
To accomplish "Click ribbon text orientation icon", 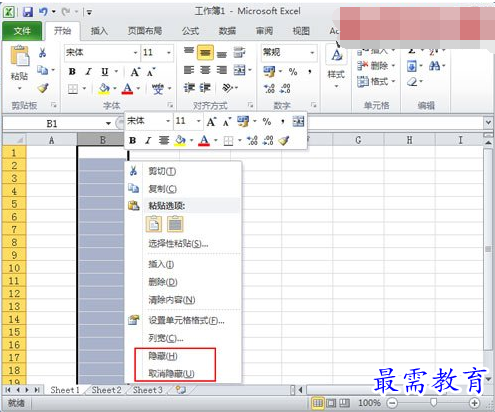I will click(x=227, y=88).
